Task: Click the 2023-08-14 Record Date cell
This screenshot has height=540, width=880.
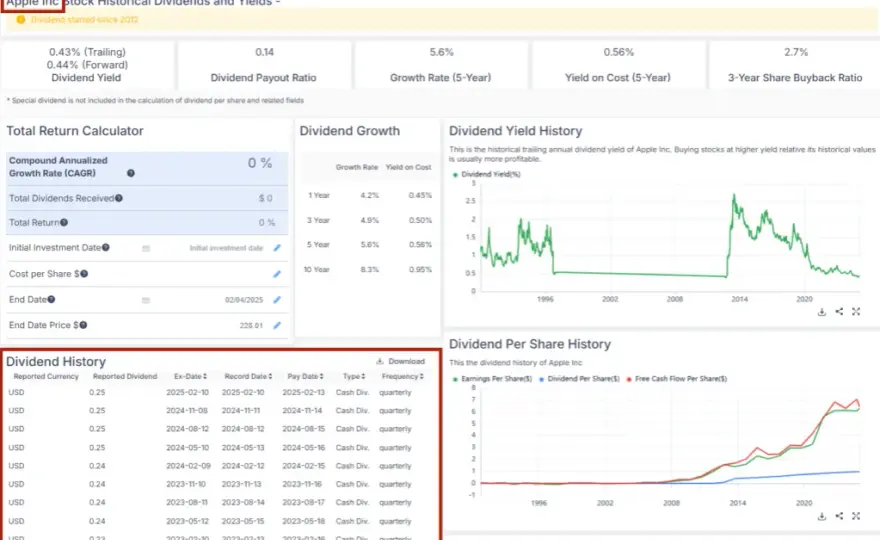Action: tap(243, 502)
